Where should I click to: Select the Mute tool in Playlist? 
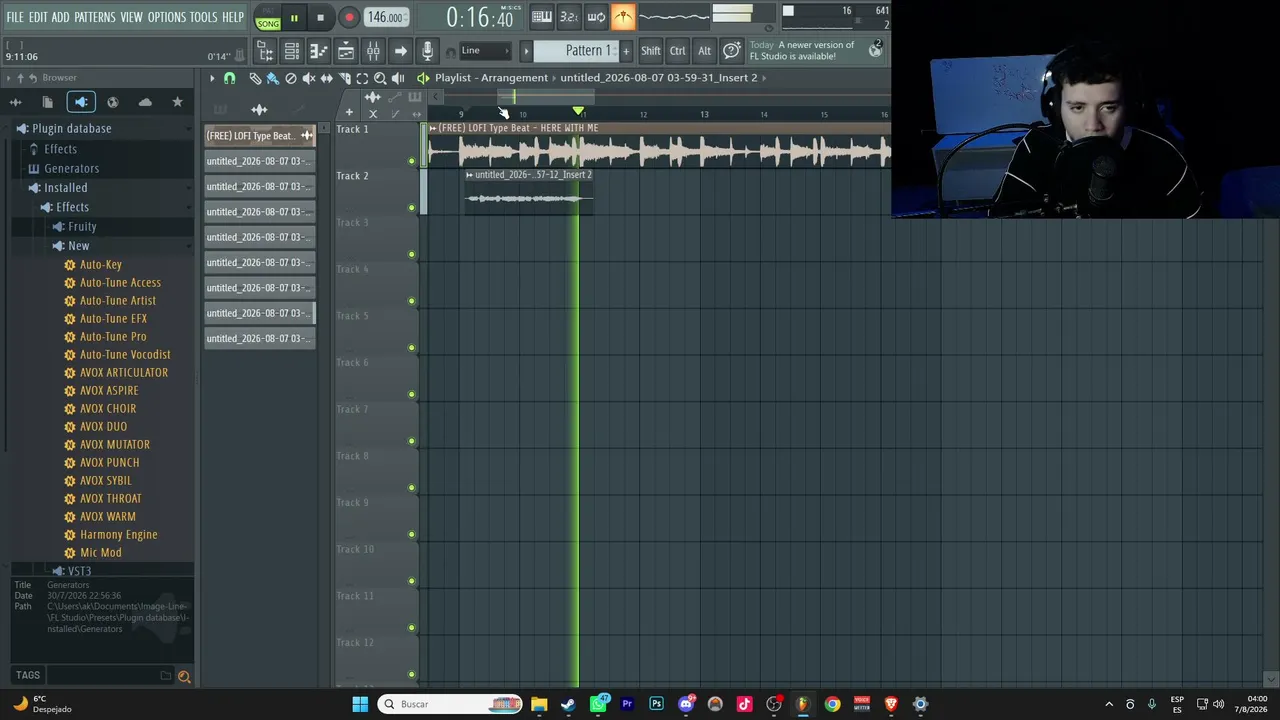point(308,78)
